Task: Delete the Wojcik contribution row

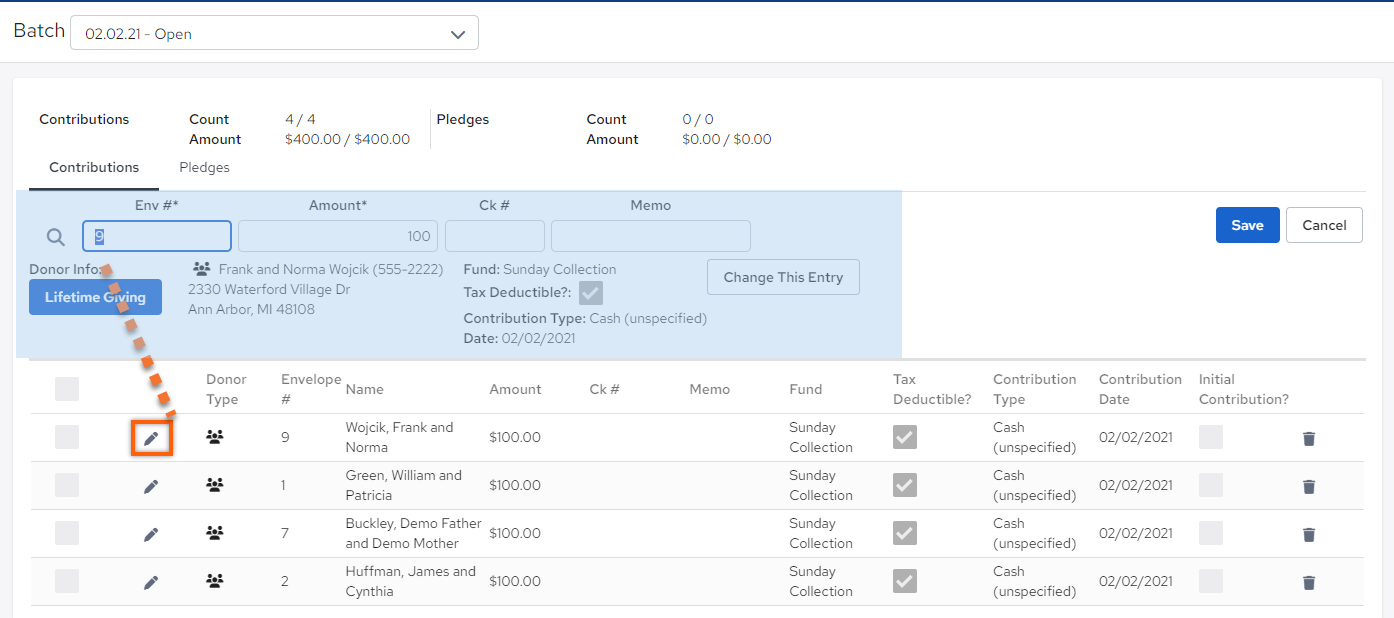Action: coord(1309,438)
